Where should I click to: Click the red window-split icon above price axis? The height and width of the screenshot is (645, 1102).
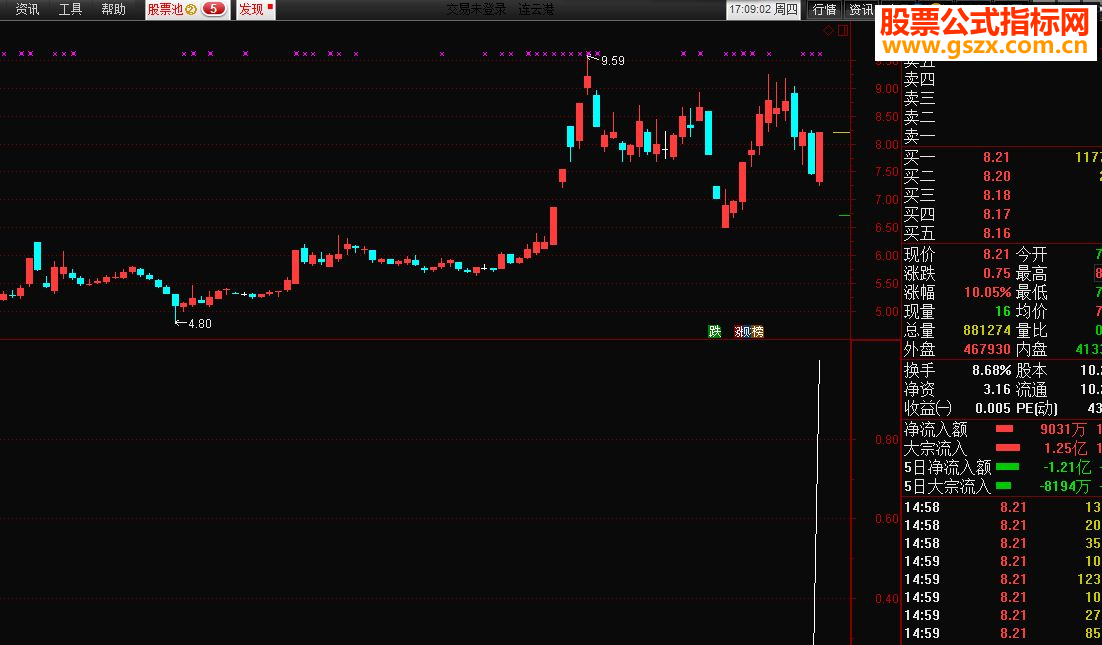[x=843, y=30]
